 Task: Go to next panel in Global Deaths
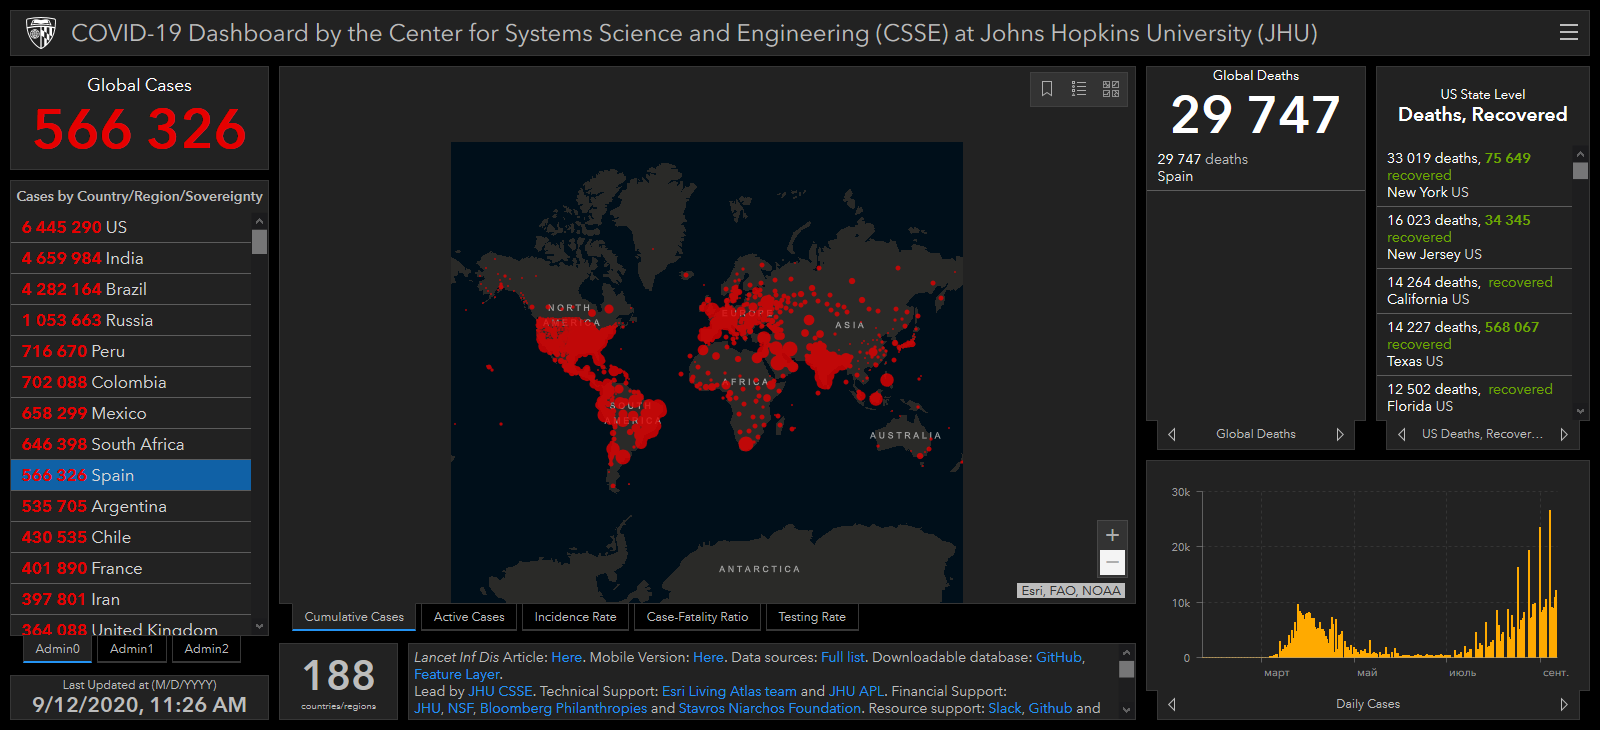[x=1340, y=434]
